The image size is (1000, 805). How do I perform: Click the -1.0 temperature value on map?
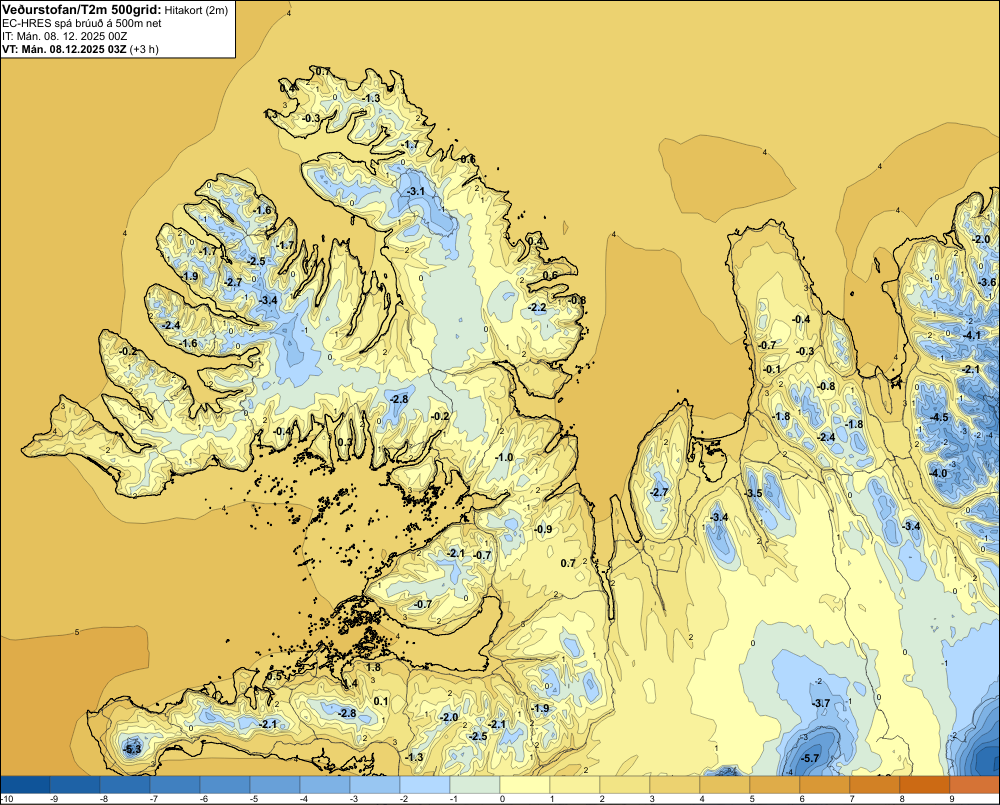504,457
